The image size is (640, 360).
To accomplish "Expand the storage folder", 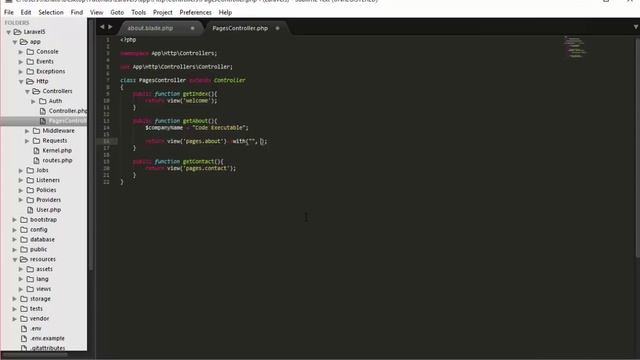I will 15,299.
